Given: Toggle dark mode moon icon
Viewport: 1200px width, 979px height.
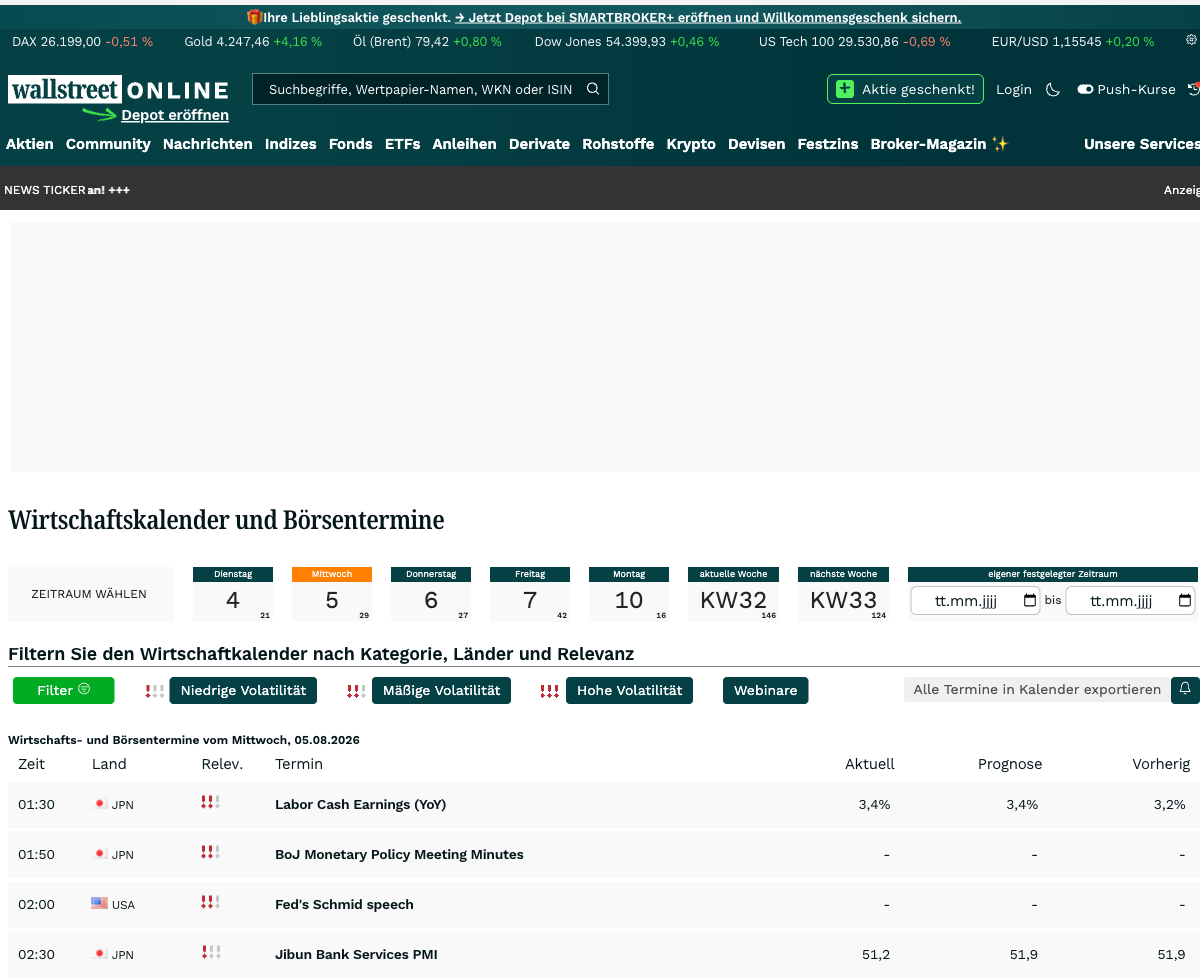Looking at the screenshot, I should coord(1053,89).
